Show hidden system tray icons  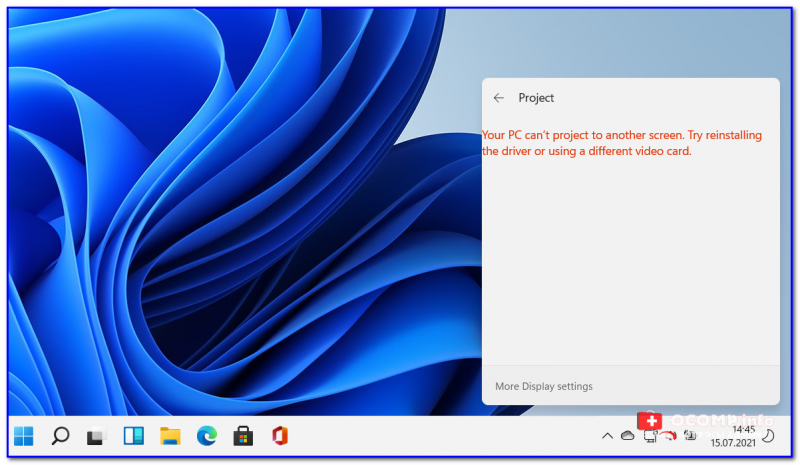click(607, 436)
